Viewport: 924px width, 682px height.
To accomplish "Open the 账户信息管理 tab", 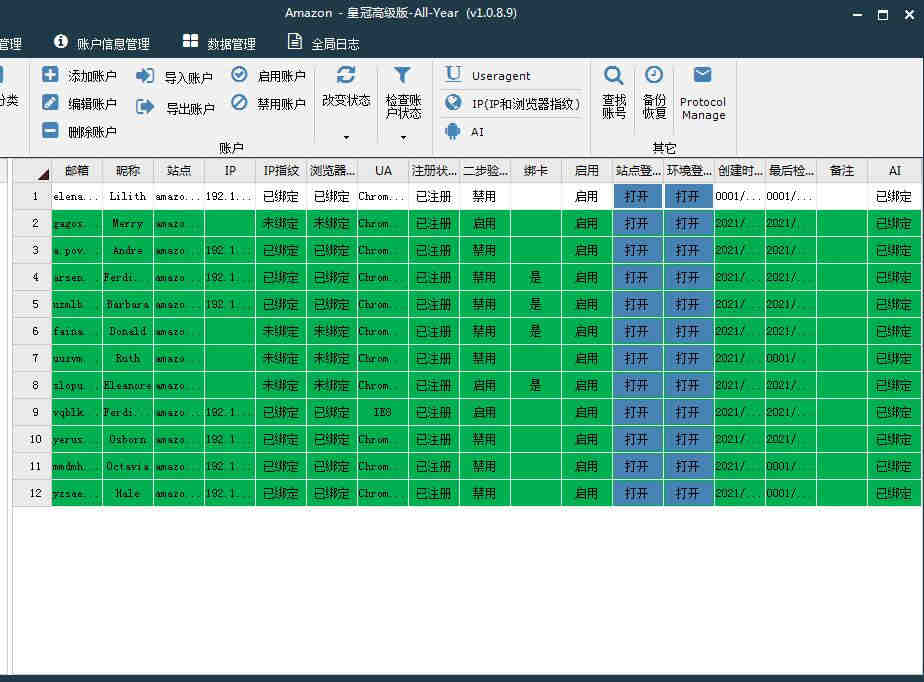I will [102, 42].
